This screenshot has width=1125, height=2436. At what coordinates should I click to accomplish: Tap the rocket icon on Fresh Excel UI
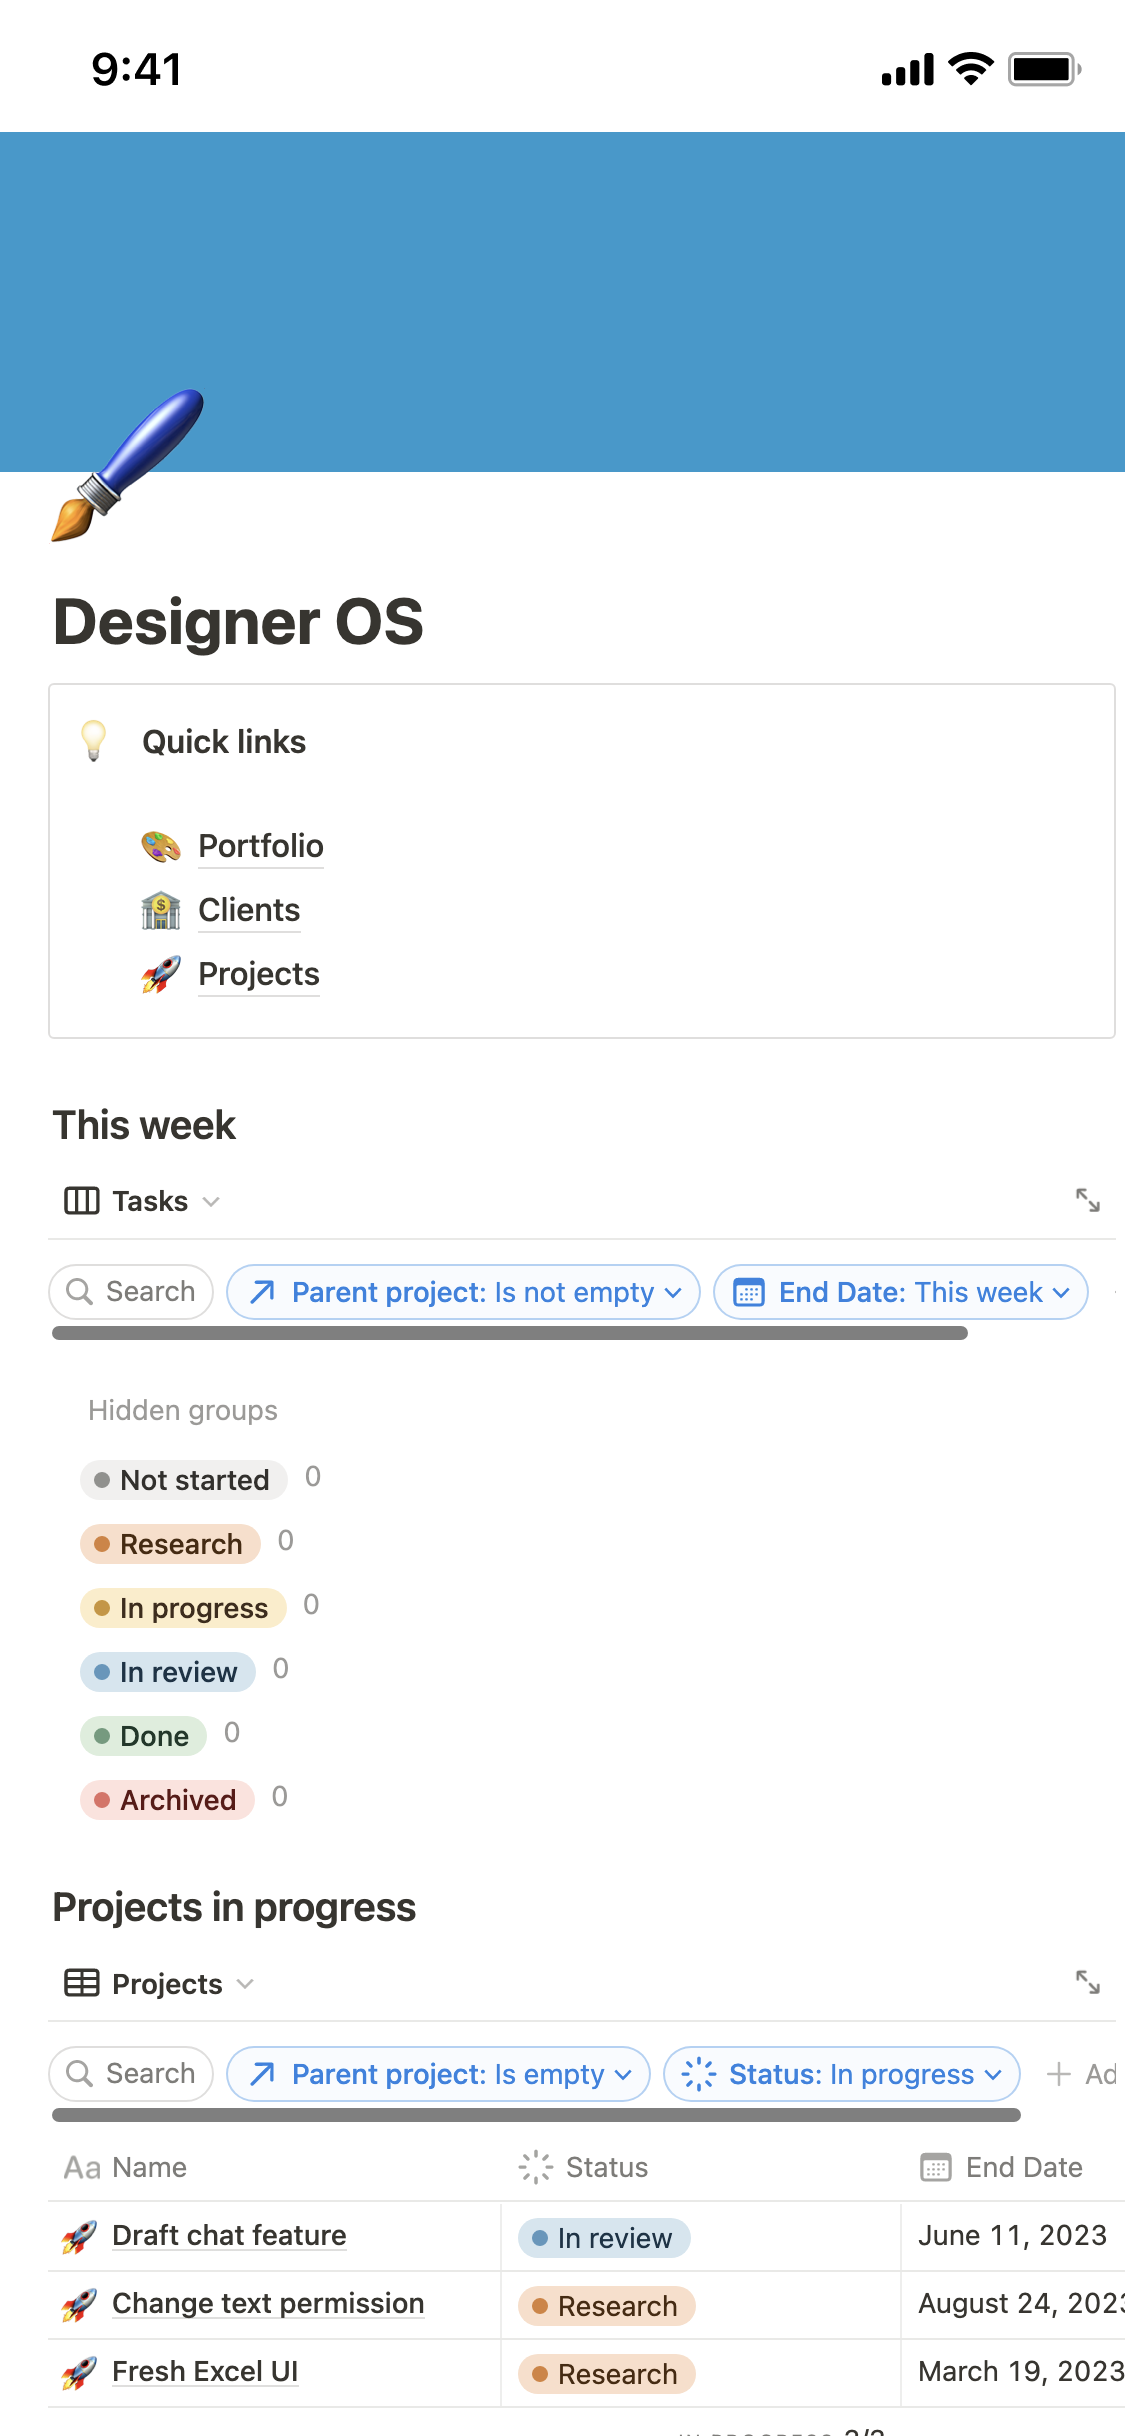(80, 2372)
